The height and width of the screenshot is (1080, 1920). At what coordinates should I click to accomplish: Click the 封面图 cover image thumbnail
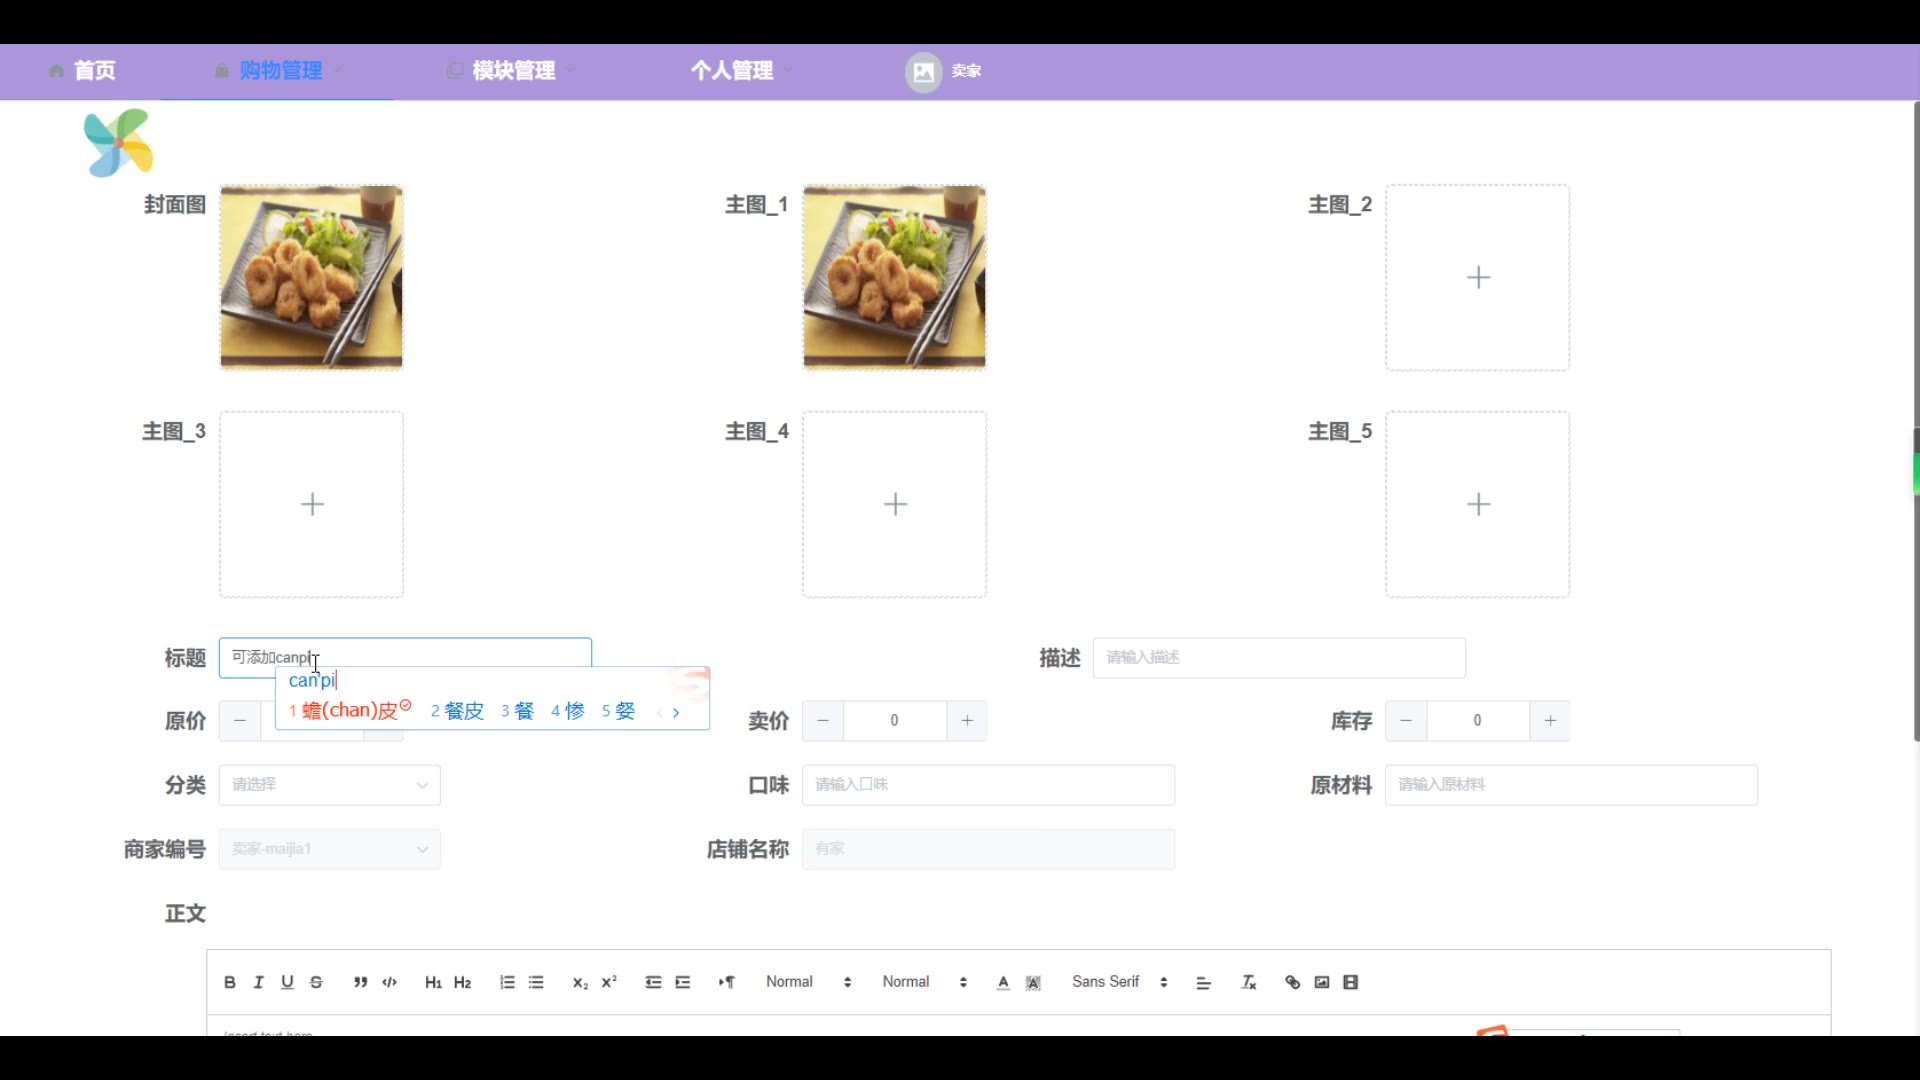click(x=311, y=277)
